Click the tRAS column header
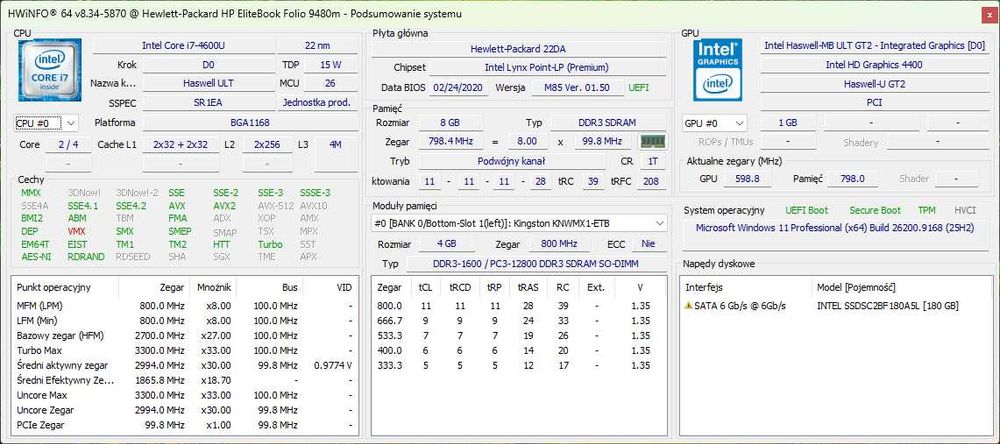The image size is (1000, 444). coord(528,288)
